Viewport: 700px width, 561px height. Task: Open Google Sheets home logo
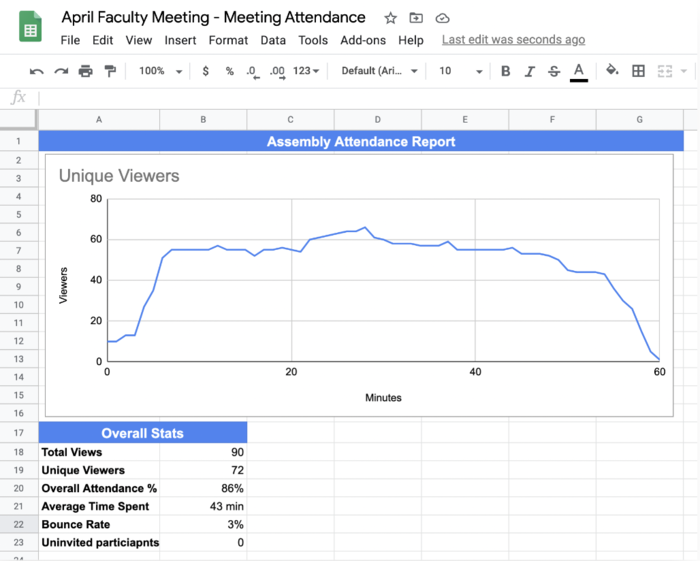pyautogui.click(x=30, y=28)
